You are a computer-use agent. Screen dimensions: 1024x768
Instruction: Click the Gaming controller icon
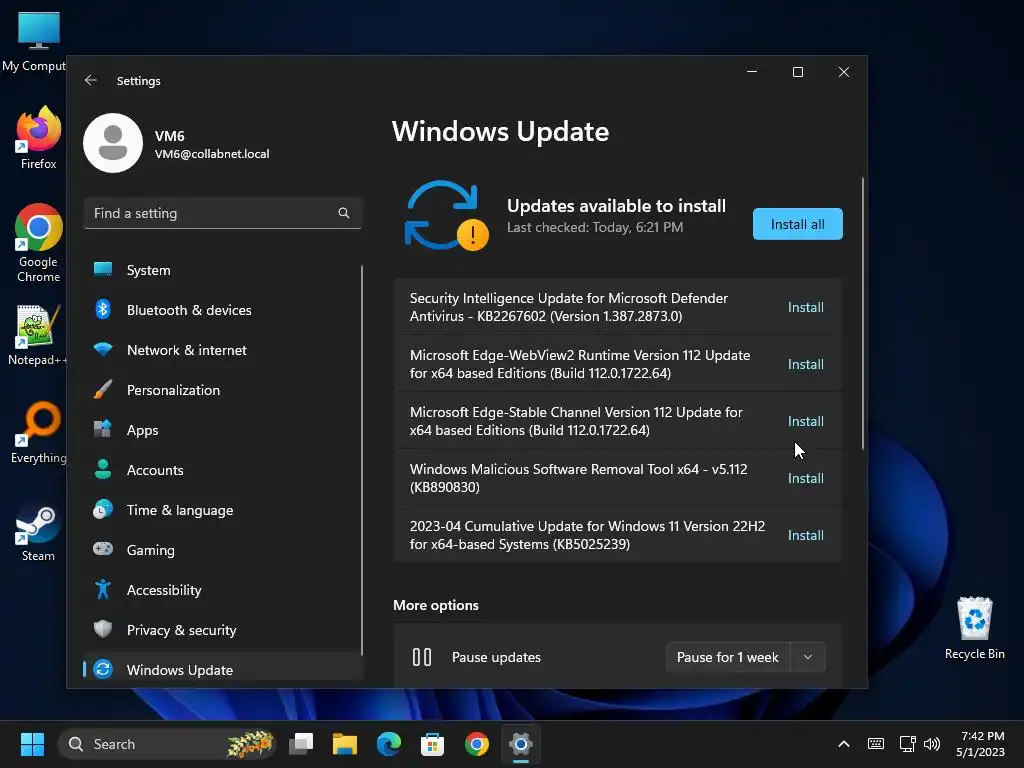(103, 549)
